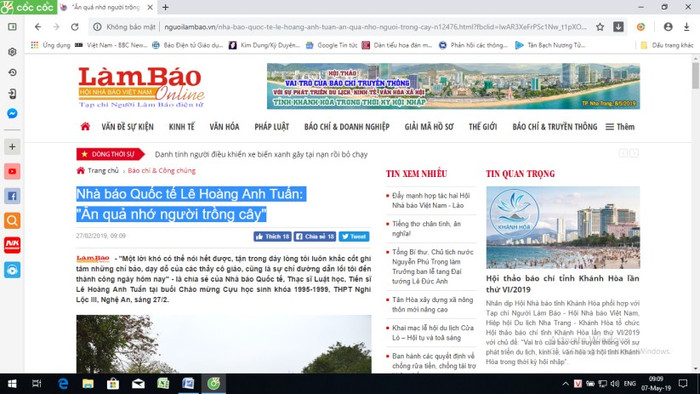Close the 'Ăn quả nhớ người trồng' tab

(x=150, y=7)
